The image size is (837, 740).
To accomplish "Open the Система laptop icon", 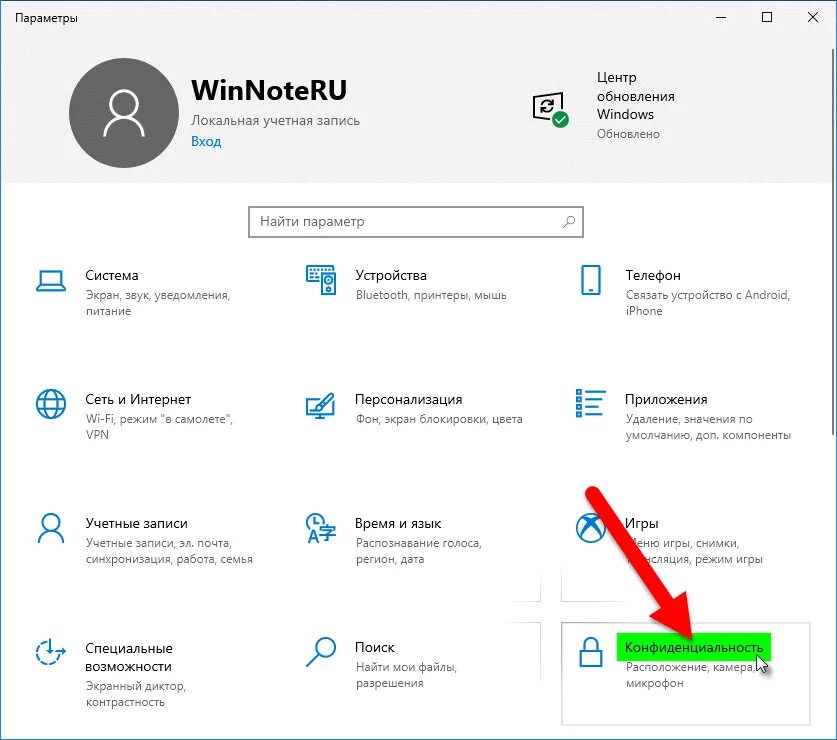I will tap(51, 281).
